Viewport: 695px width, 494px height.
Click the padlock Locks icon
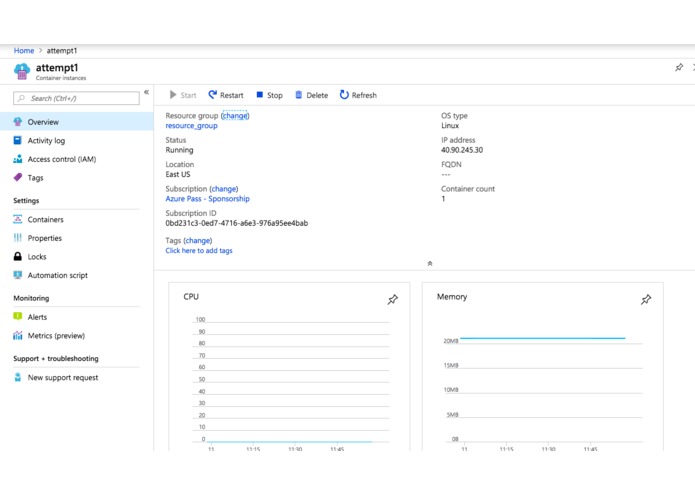(x=18, y=256)
